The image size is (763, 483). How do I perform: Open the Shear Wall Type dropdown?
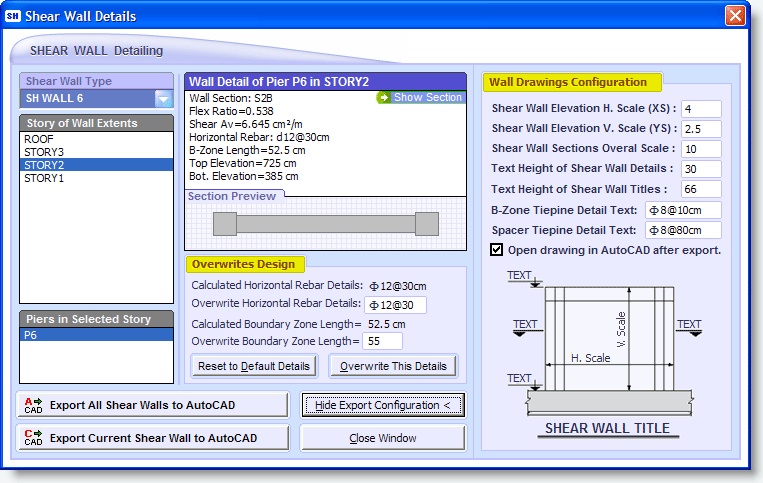[x=164, y=99]
